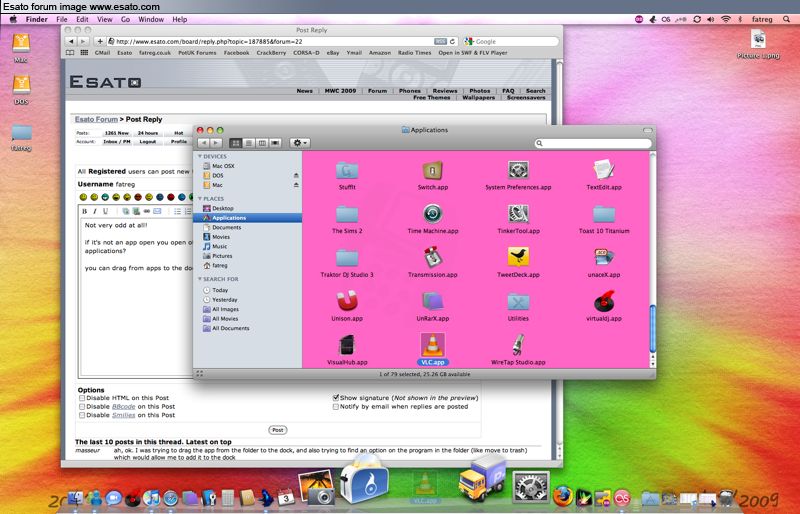Open System Preferences gear in dock

[531, 486]
